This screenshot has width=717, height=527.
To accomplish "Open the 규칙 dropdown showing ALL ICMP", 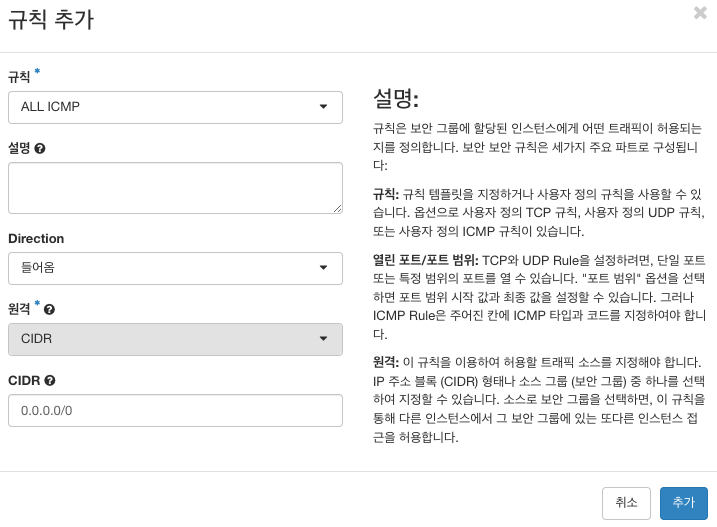I will click(175, 107).
